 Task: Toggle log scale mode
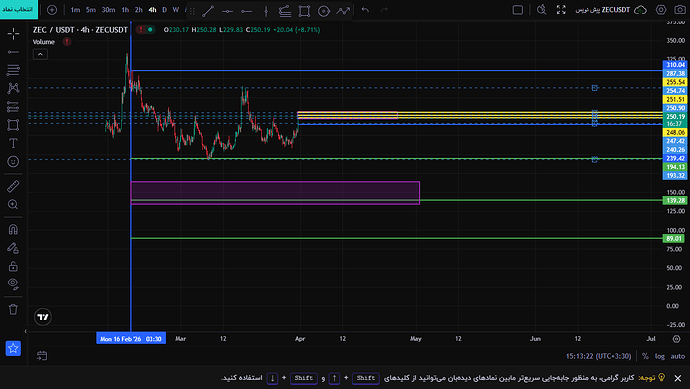659,356
